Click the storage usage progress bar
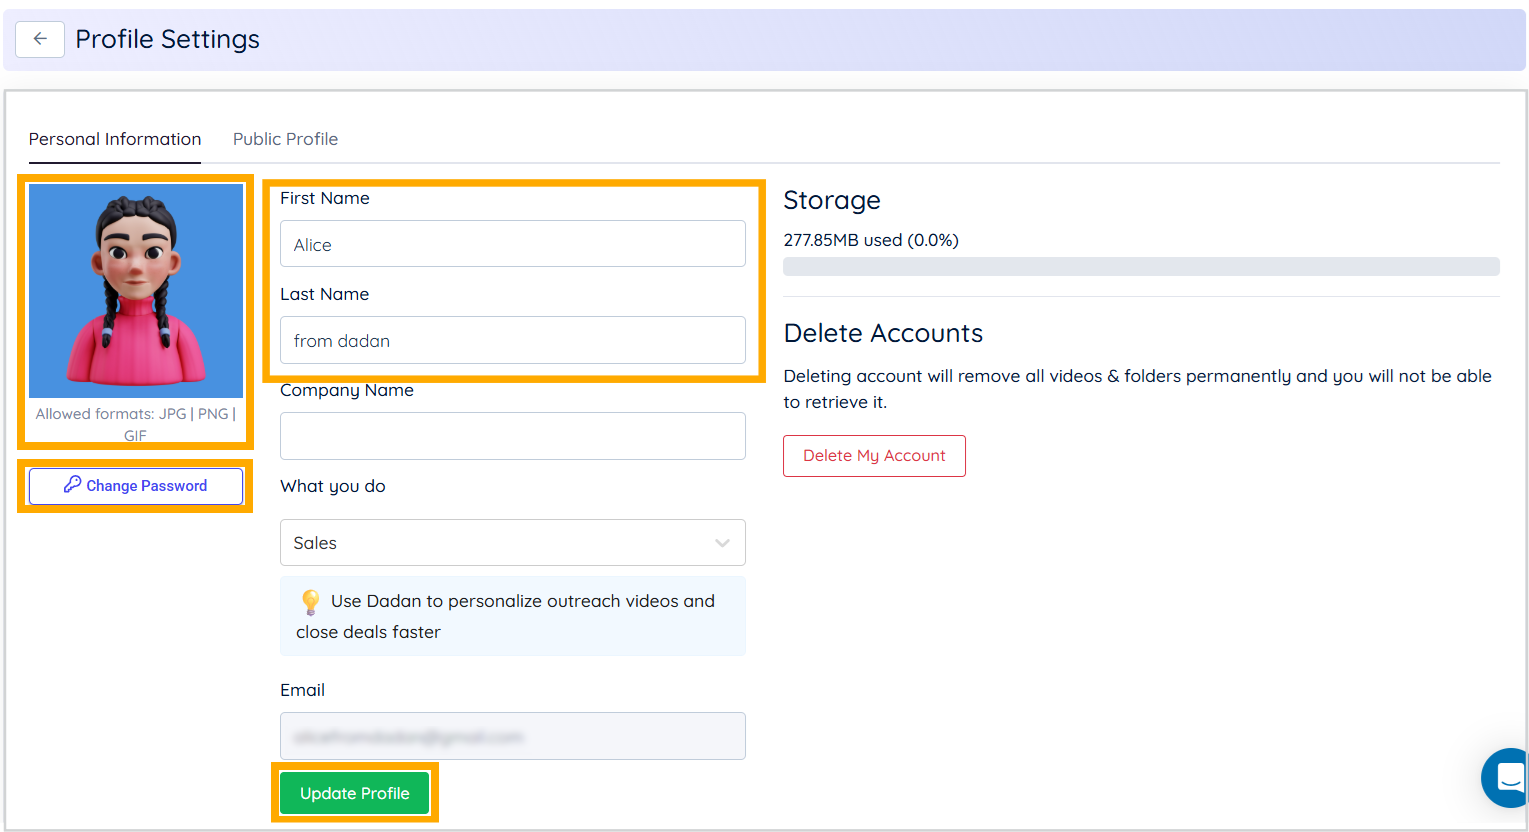Screen dimensions: 1529x832 [1140, 266]
